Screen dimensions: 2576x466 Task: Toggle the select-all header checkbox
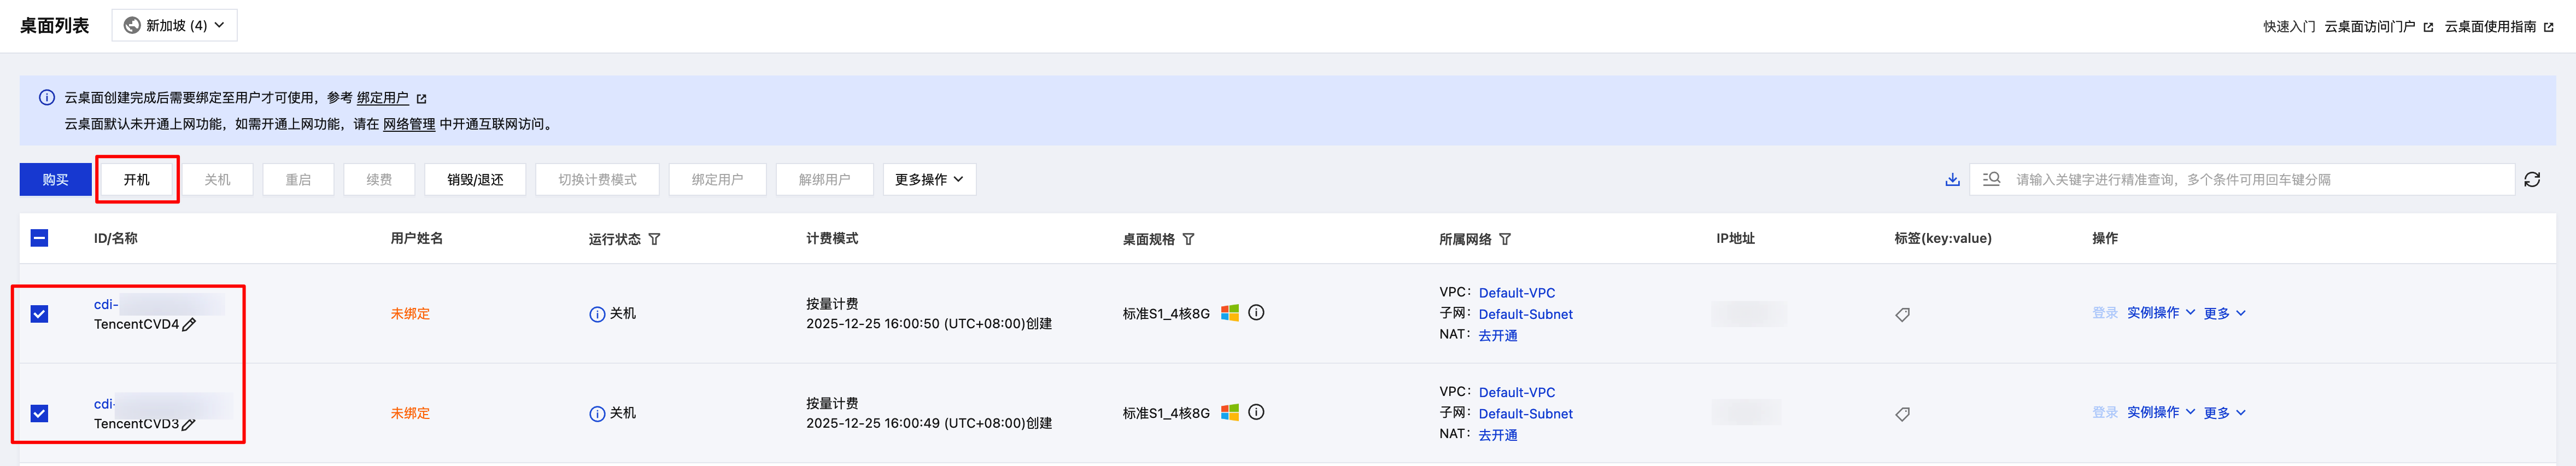click(x=40, y=238)
